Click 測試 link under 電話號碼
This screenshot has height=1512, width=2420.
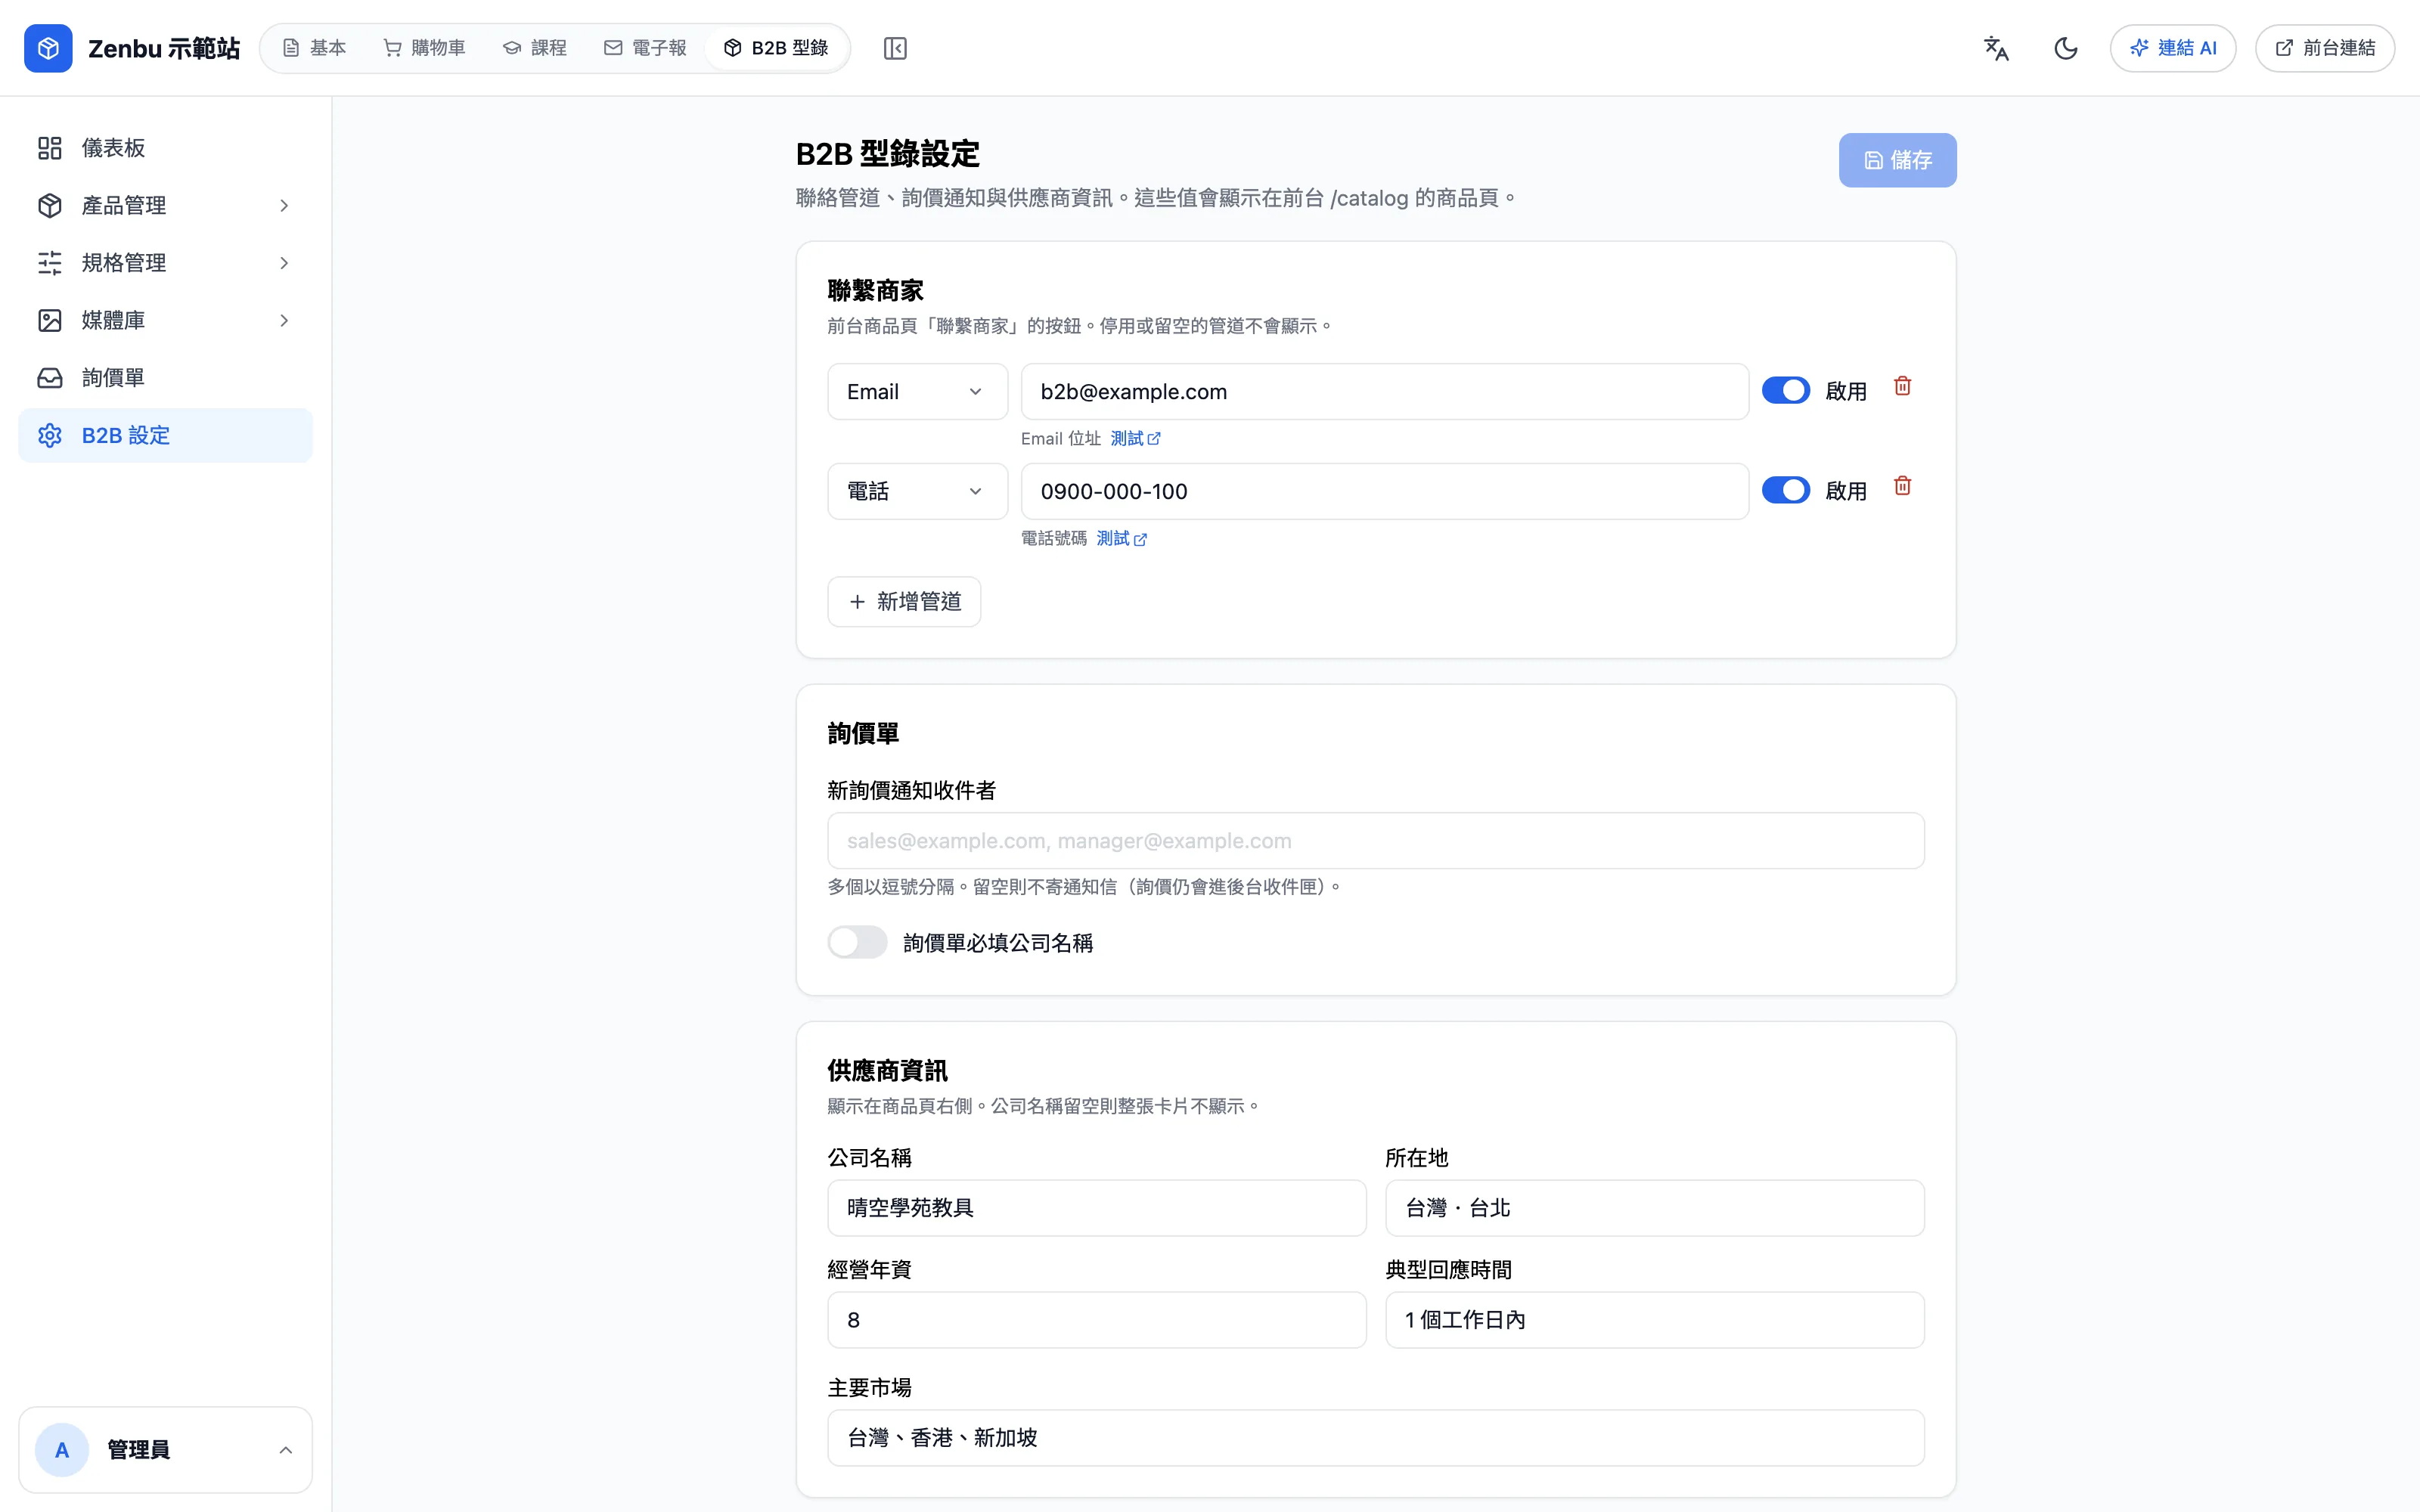coord(1122,539)
